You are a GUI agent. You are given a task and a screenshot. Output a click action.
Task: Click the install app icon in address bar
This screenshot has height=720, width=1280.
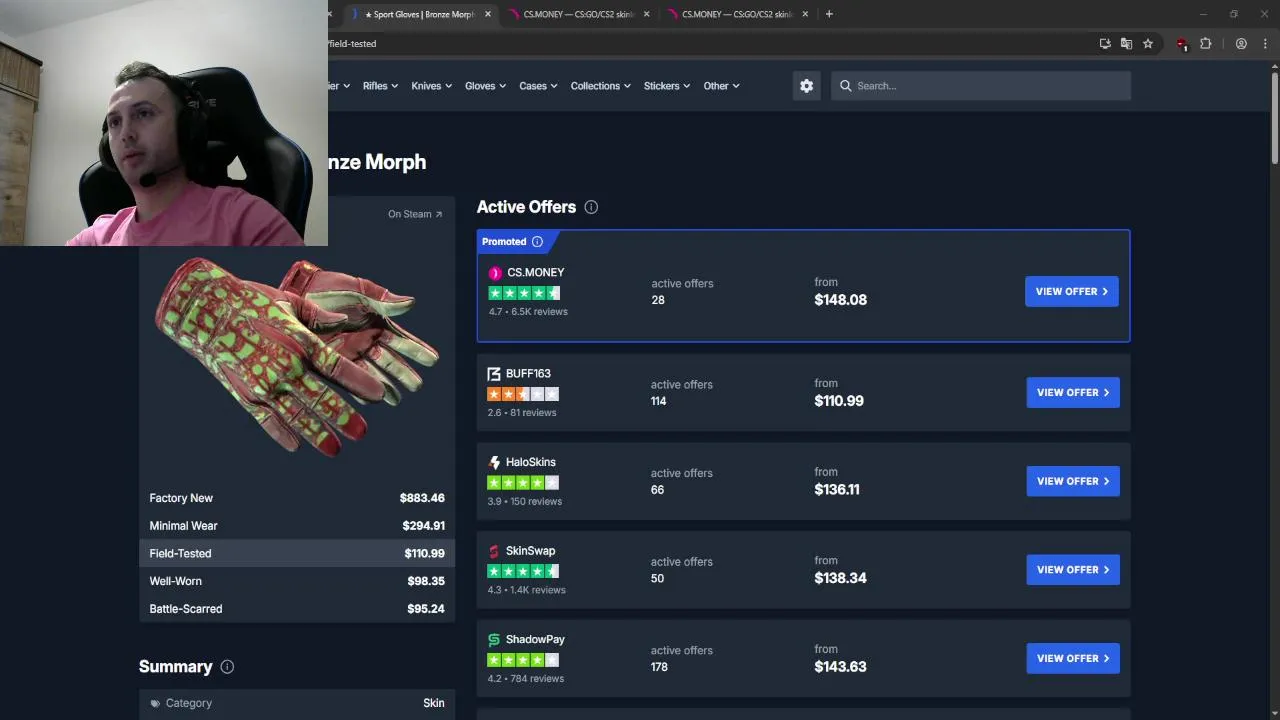[1105, 44]
